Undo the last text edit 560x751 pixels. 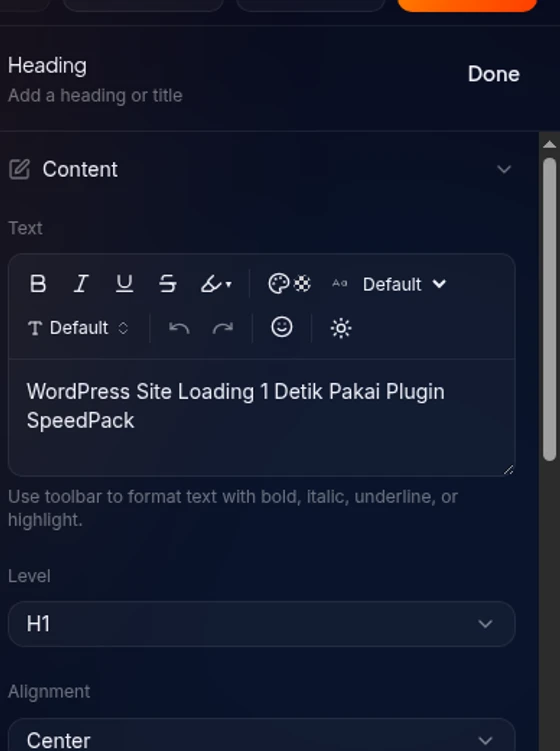(179, 328)
